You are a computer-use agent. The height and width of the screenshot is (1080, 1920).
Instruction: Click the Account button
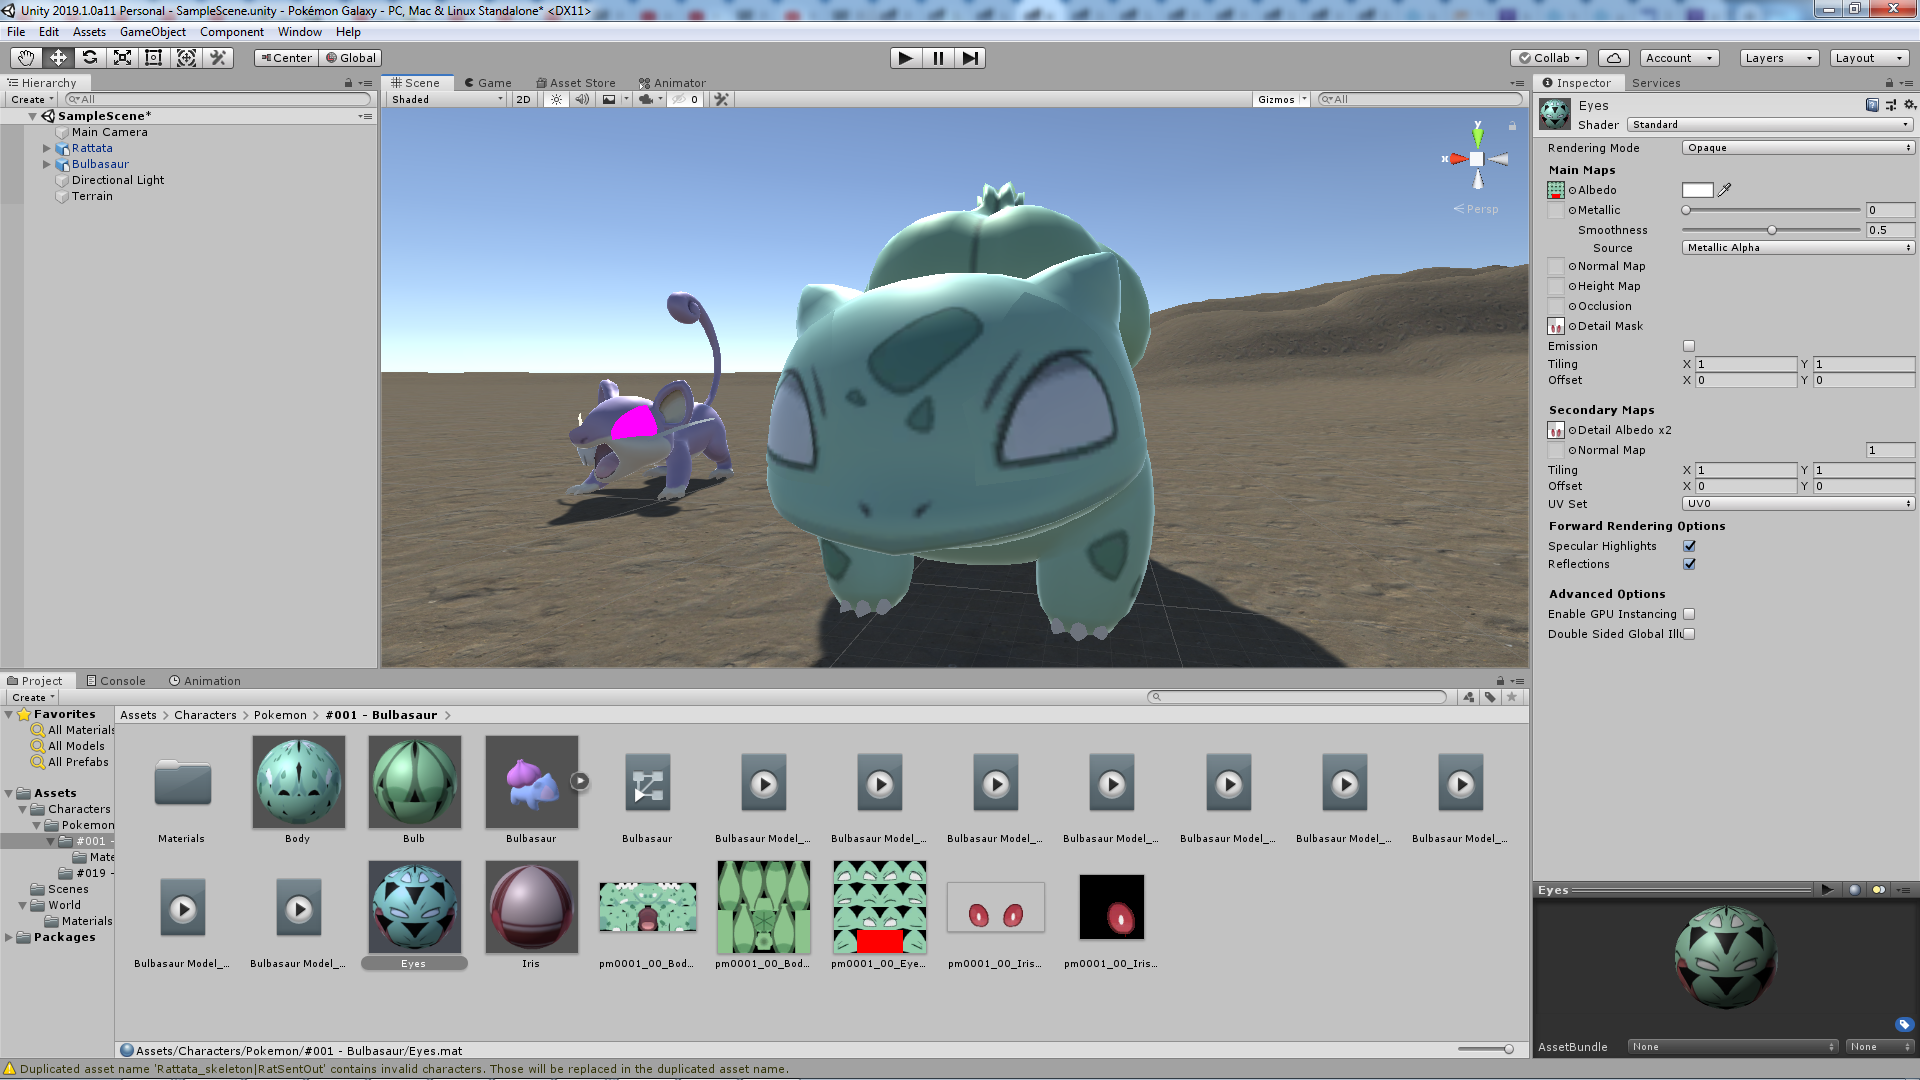pos(1679,58)
